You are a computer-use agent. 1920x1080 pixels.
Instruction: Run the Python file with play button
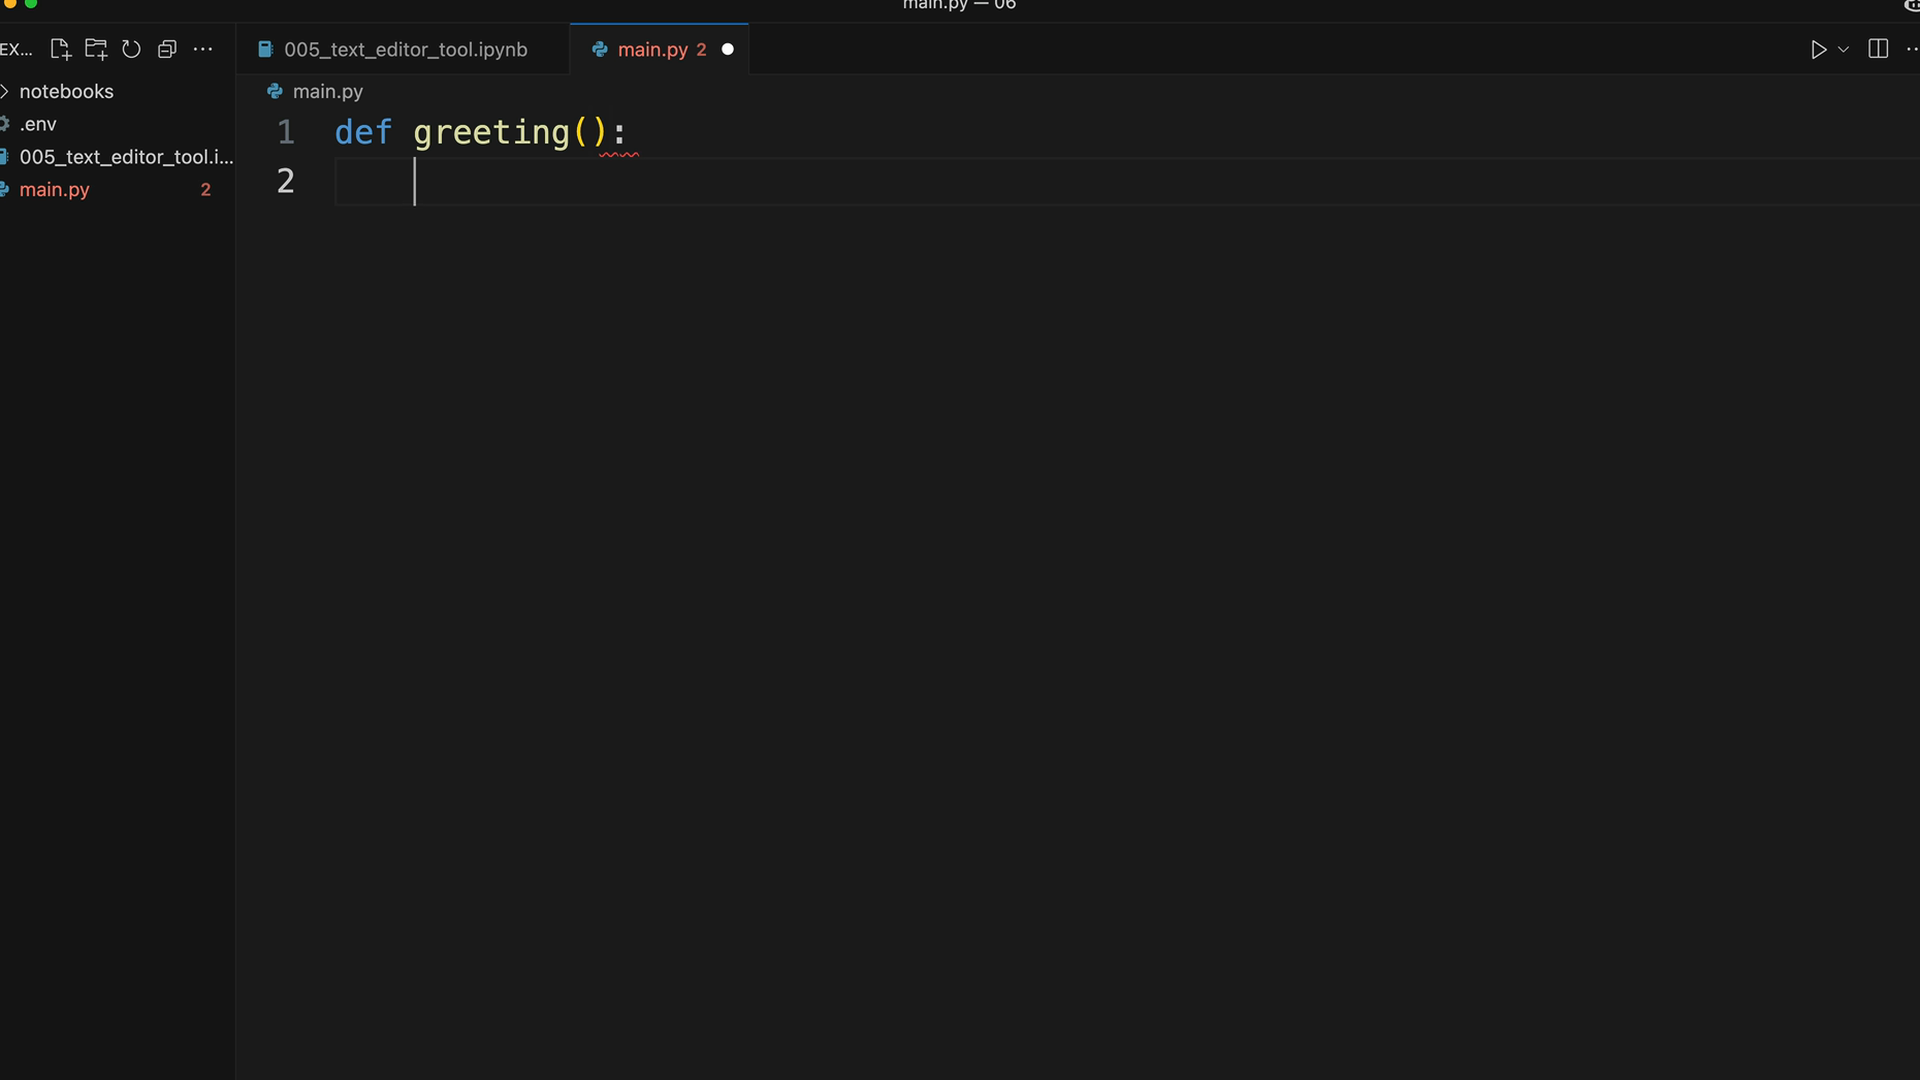1818,49
